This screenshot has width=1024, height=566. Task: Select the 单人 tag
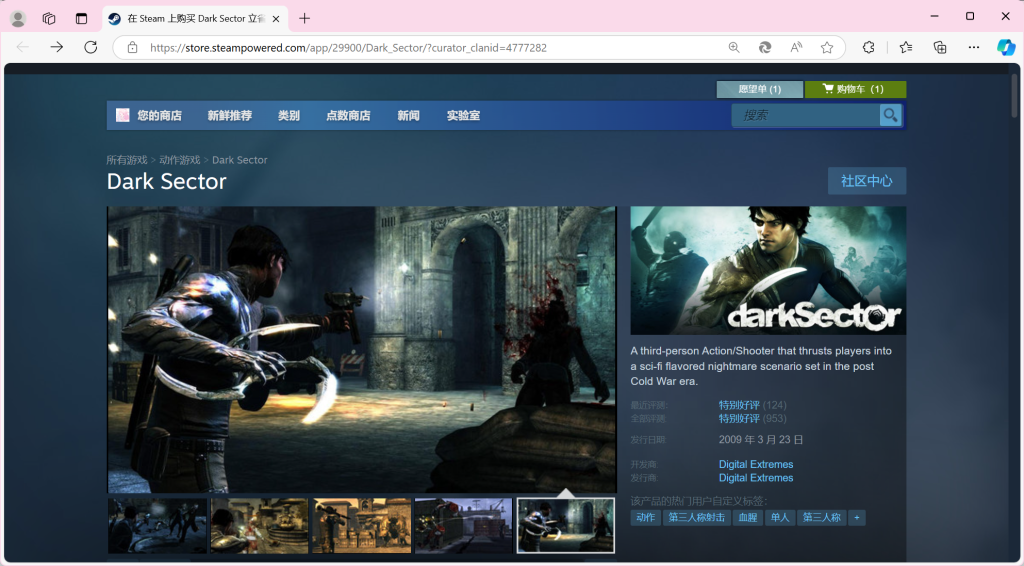[x=780, y=518]
